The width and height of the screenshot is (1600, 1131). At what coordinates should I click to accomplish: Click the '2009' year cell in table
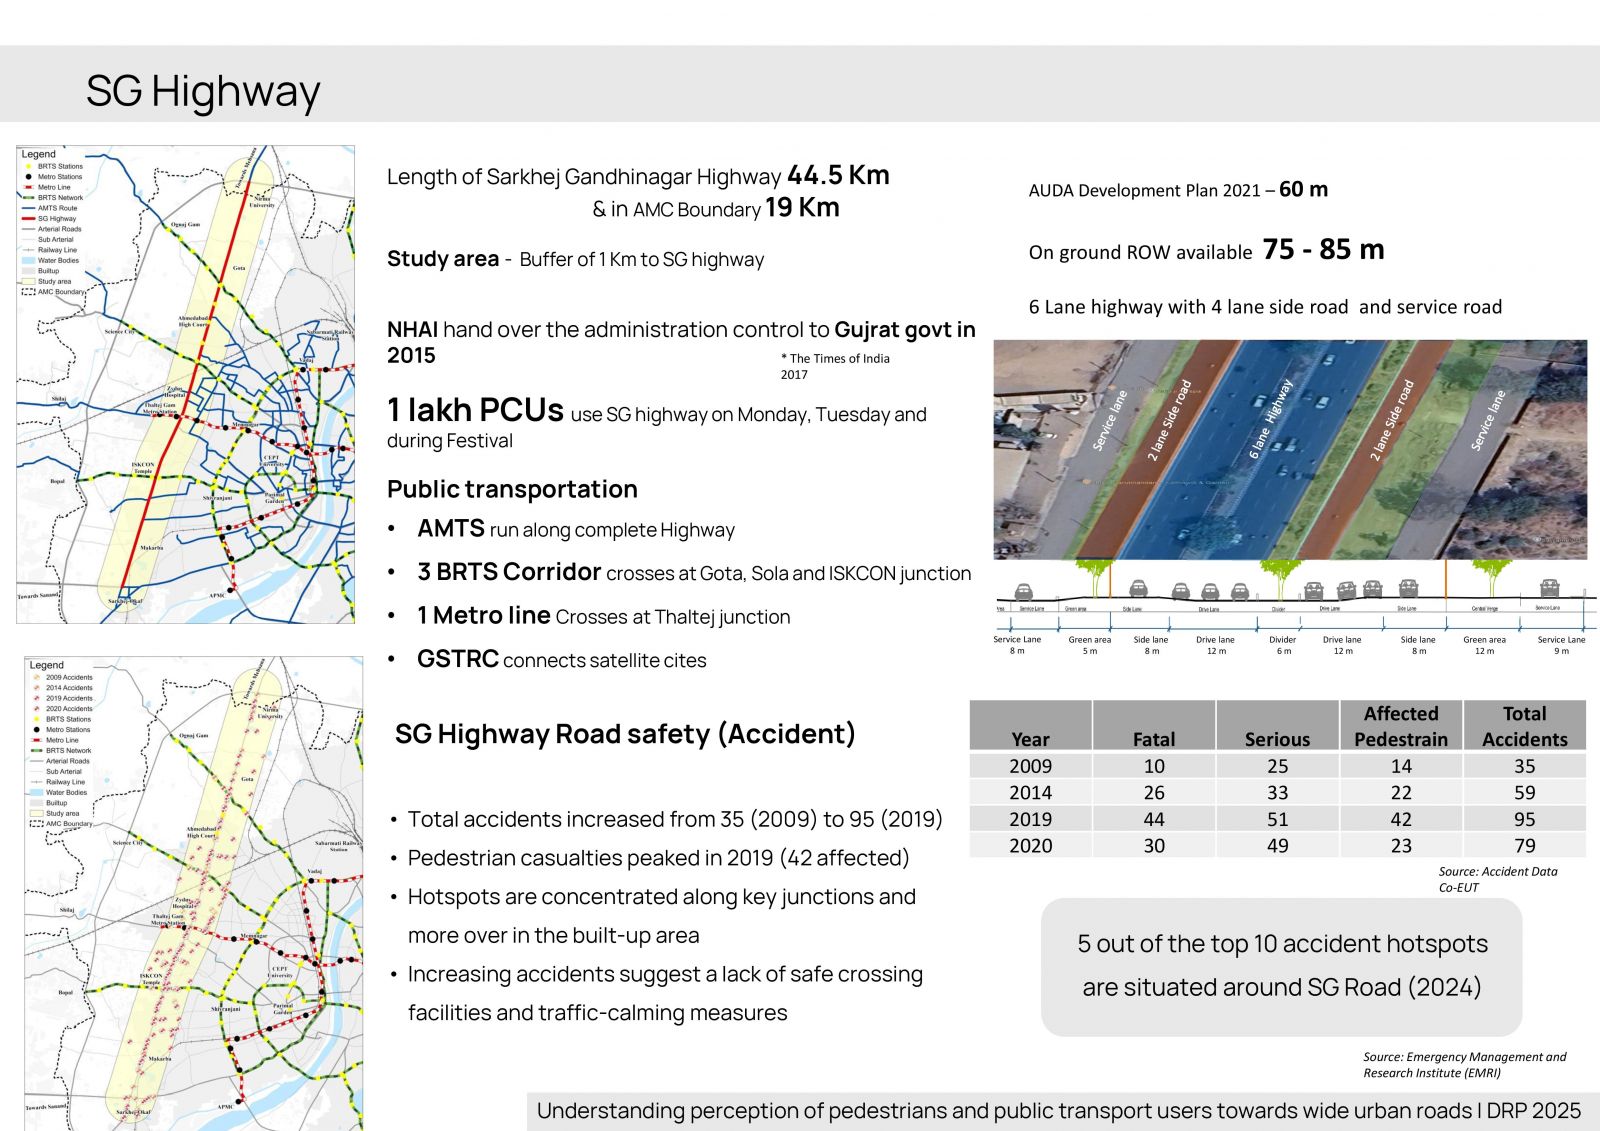coord(1030,766)
